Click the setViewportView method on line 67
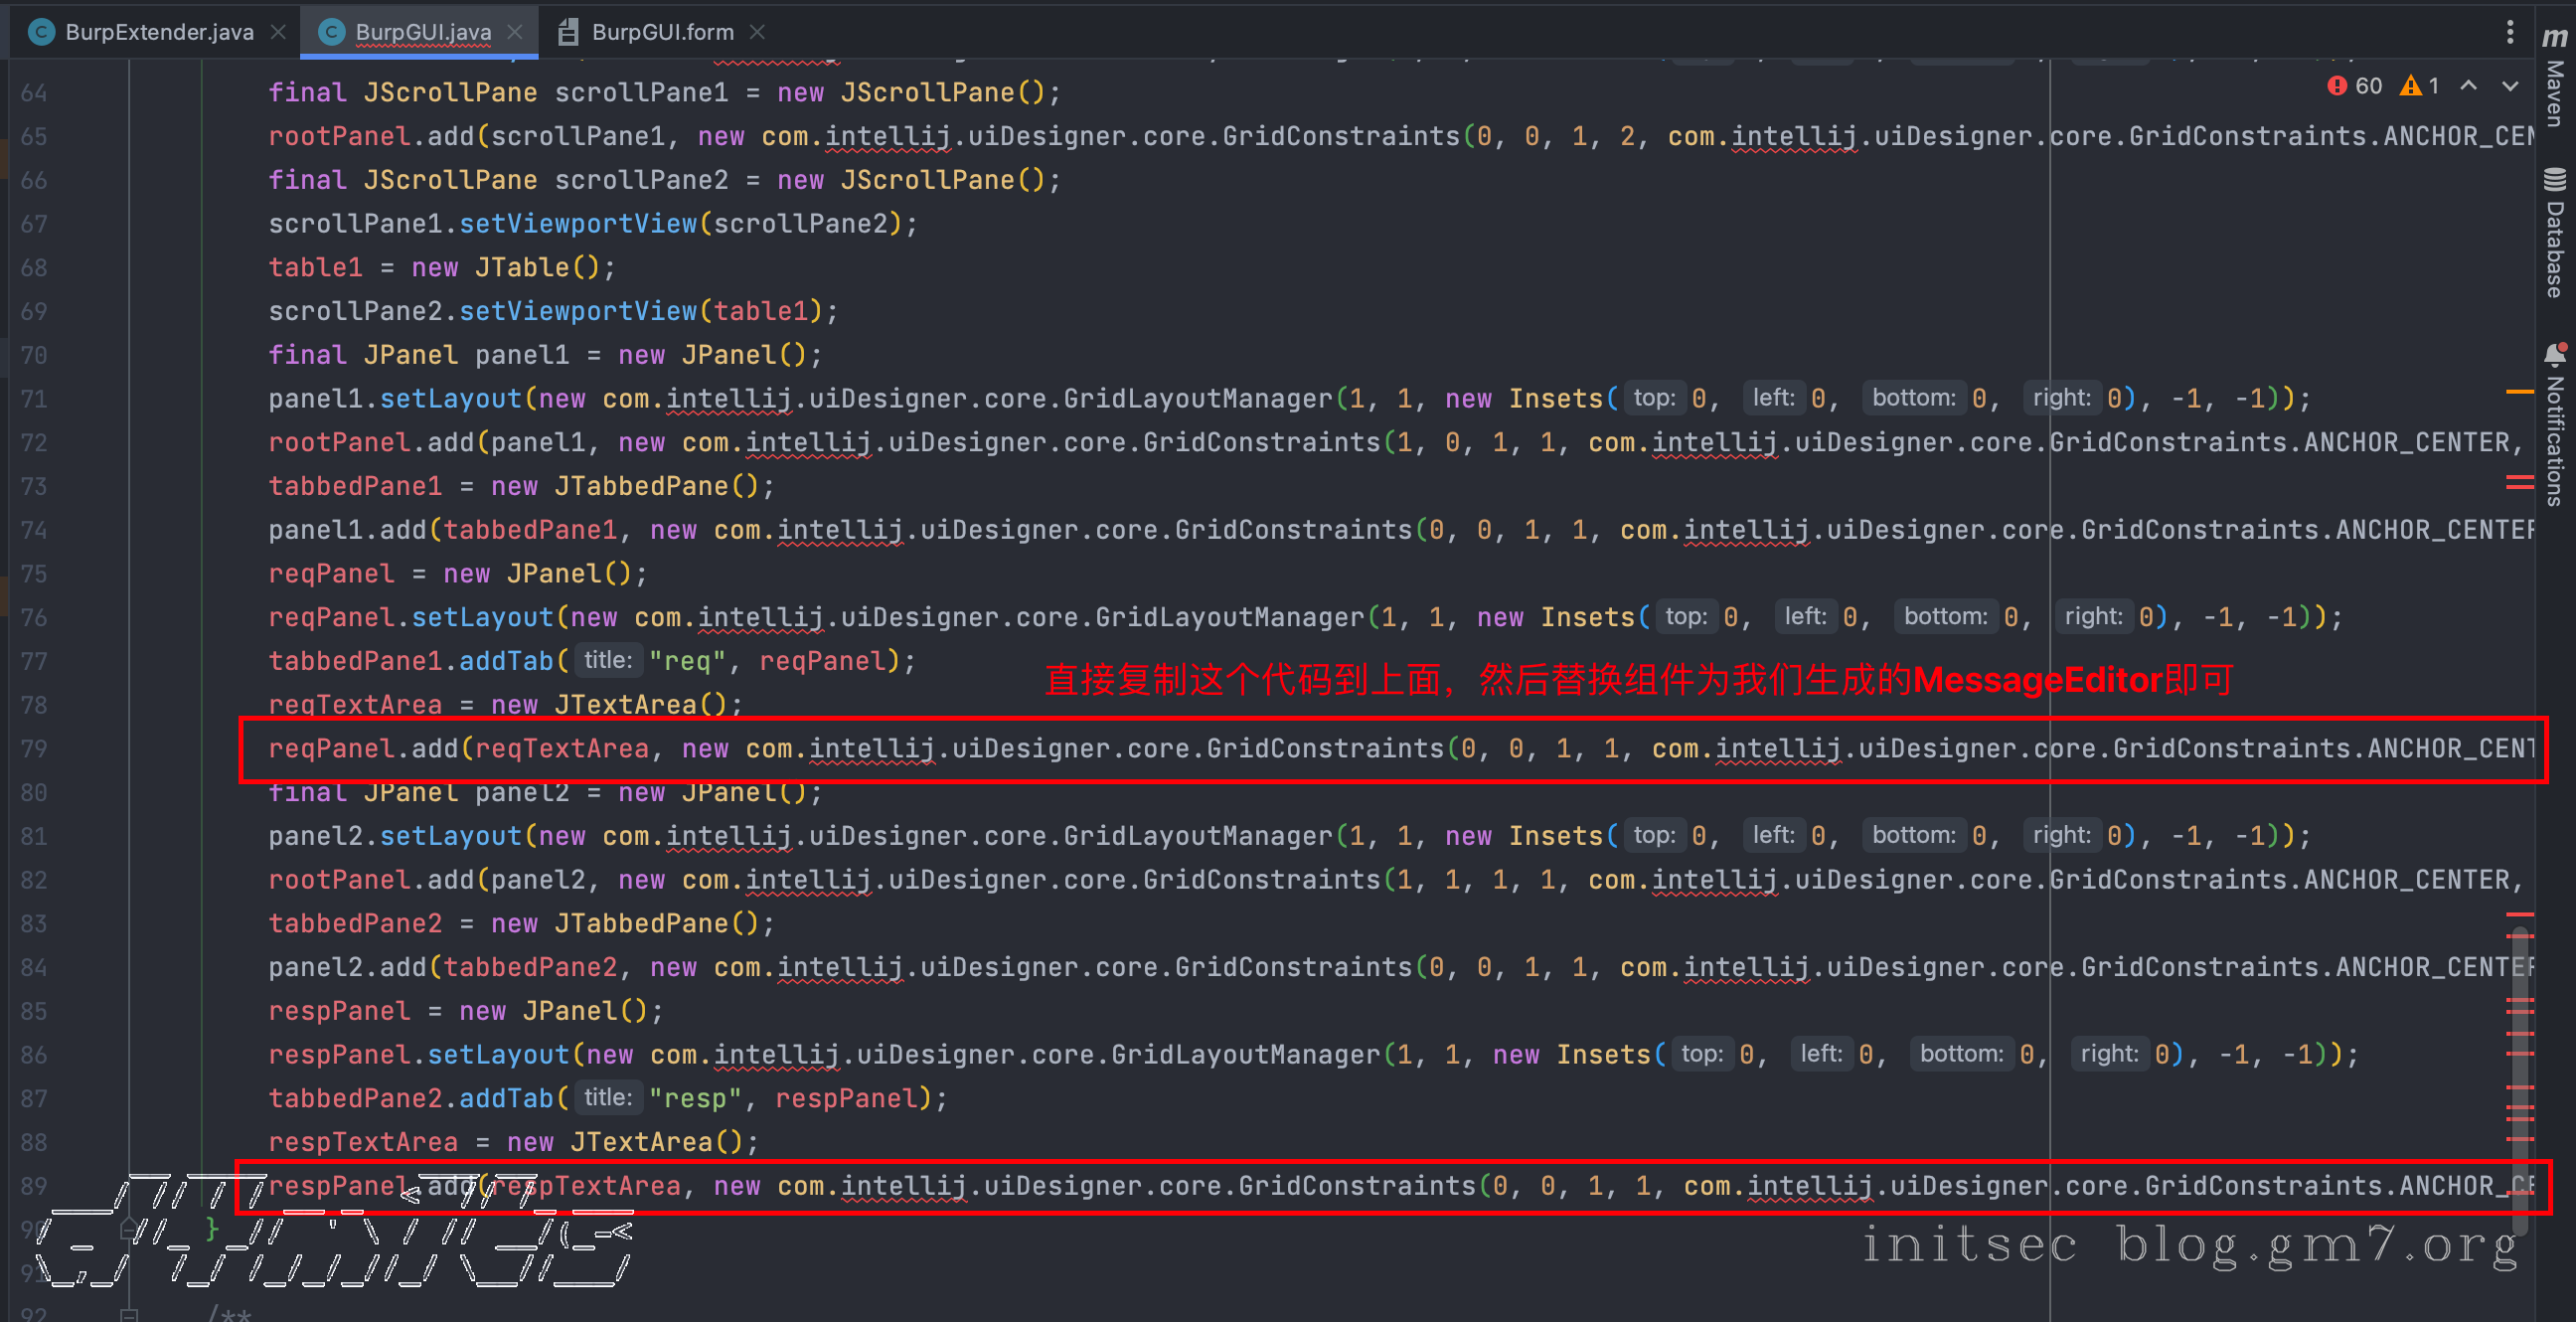This screenshot has width=2576, height=1322. (x=577, y=224)
